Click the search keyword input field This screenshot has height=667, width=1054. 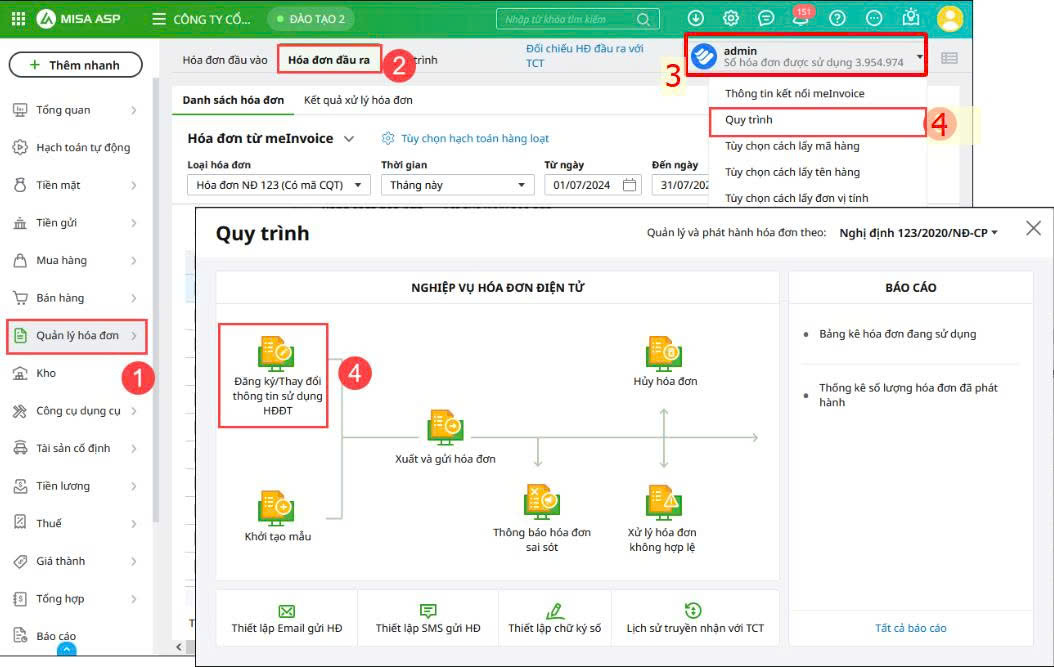pyautogui.click(x=568, y=19)
